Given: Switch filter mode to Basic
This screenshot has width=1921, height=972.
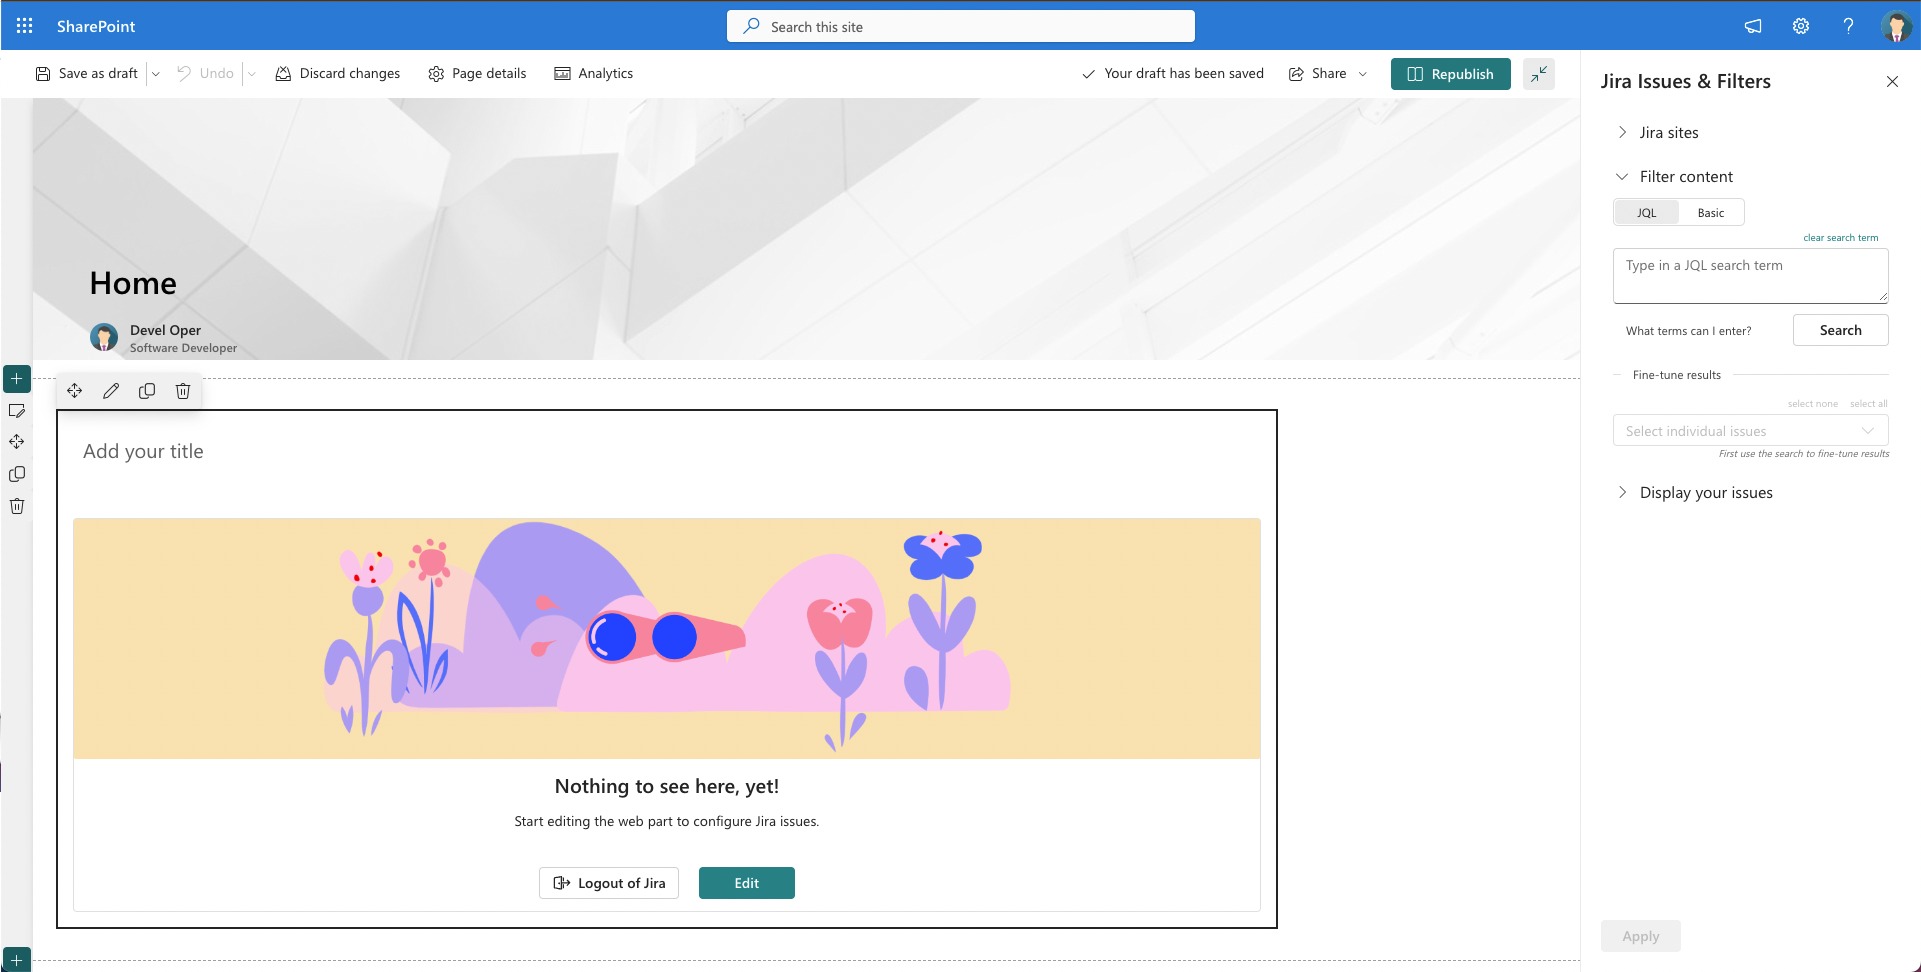Looking at the screenshot, I should (x=1711, y=213).
